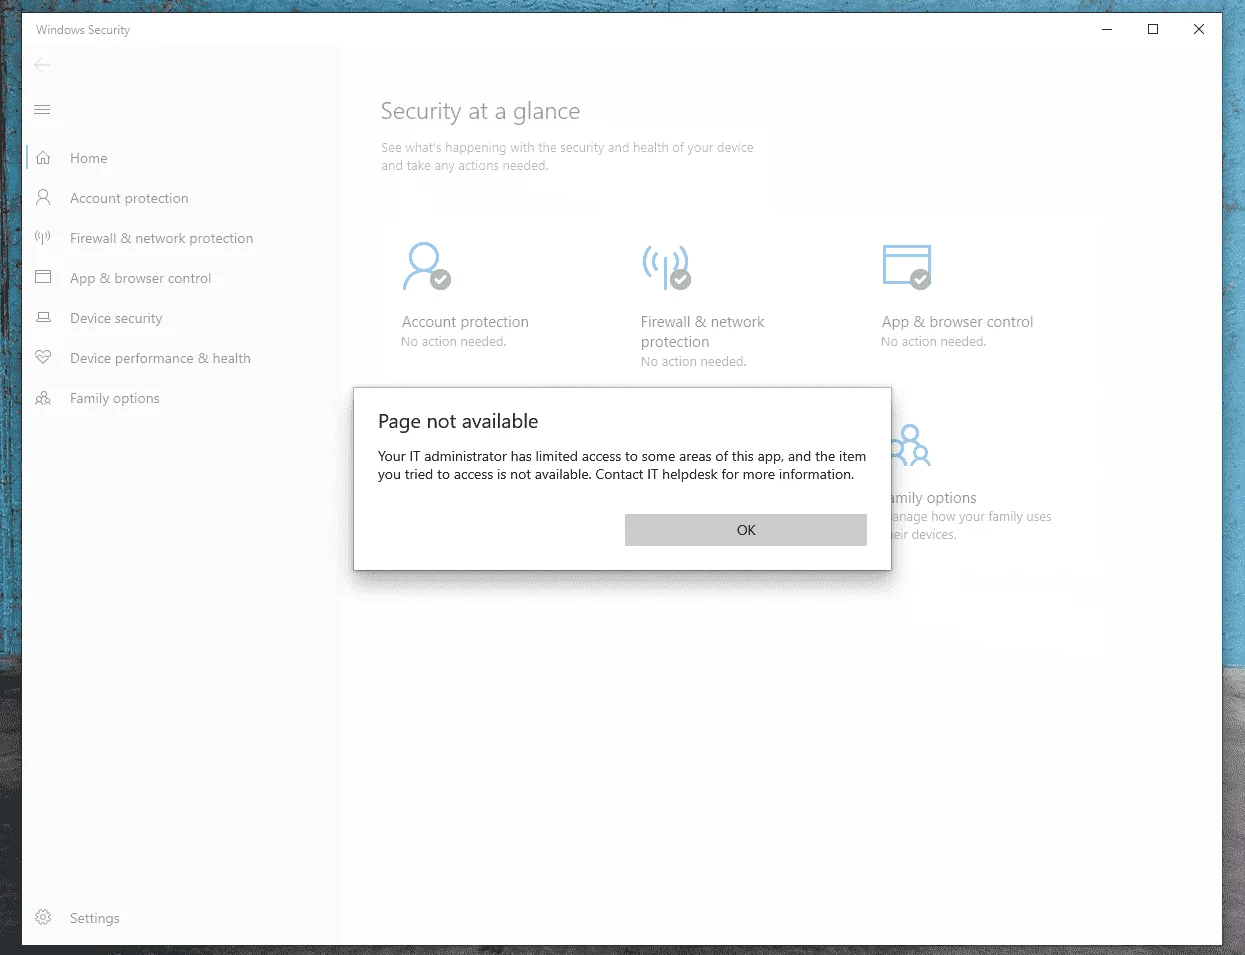
Task: Maximize the Windows Security window
Action: coord(1153,29)
